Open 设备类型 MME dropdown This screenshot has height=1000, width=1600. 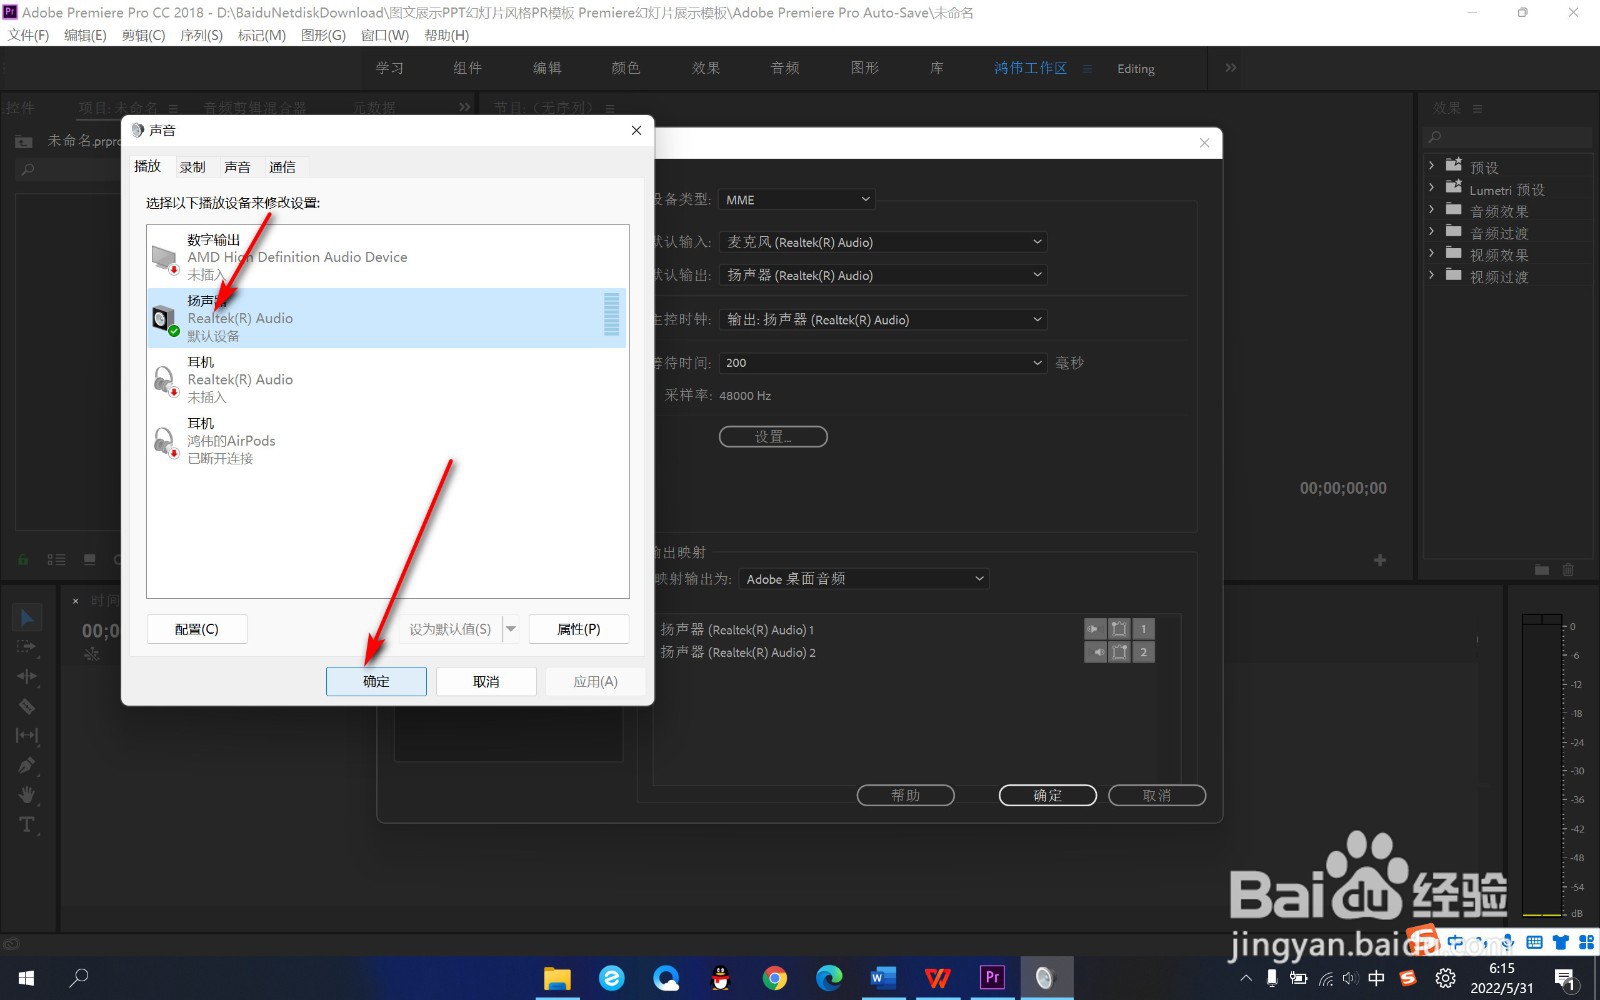[x=797, y=200]
